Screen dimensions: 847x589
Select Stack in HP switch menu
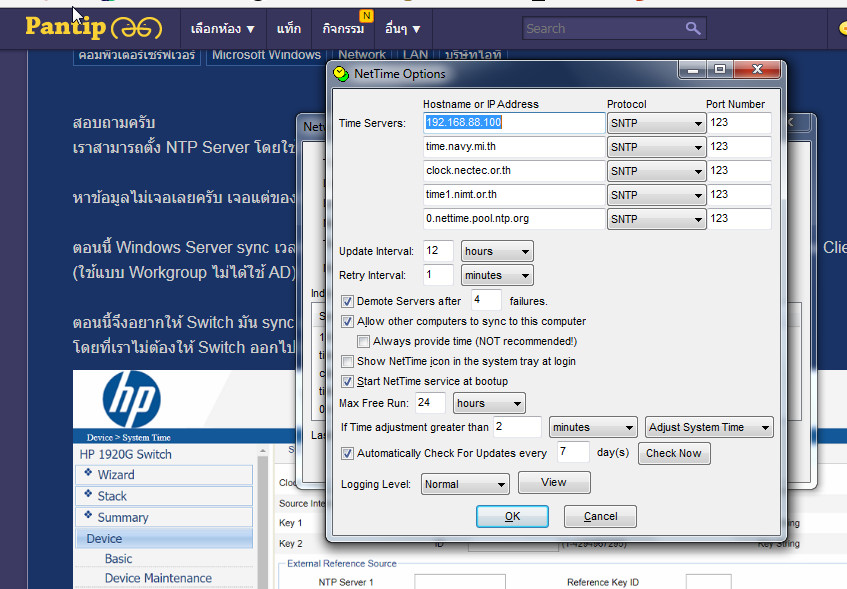coord(164,496)
